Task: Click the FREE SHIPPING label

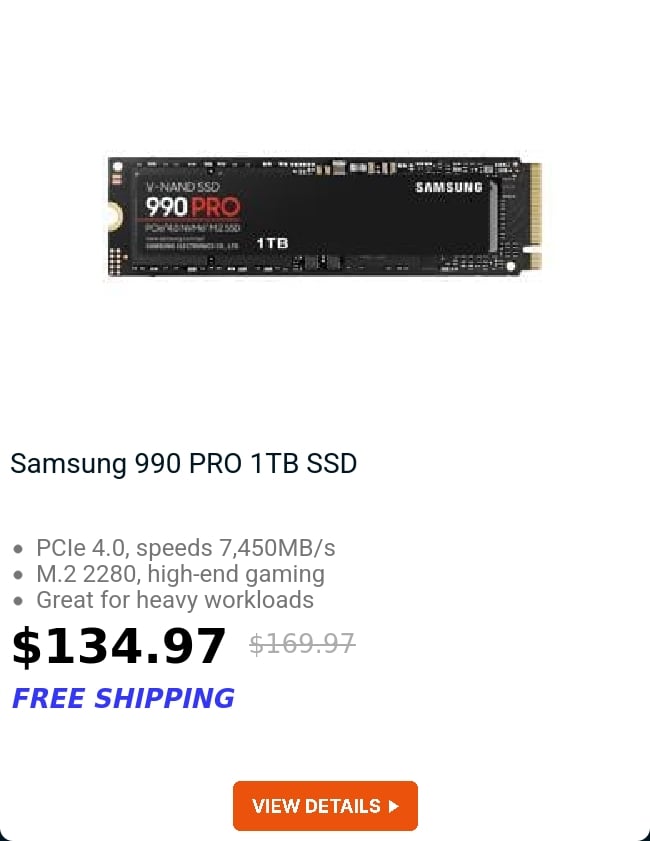Action: pyautogui.click(x=123, y=698)
